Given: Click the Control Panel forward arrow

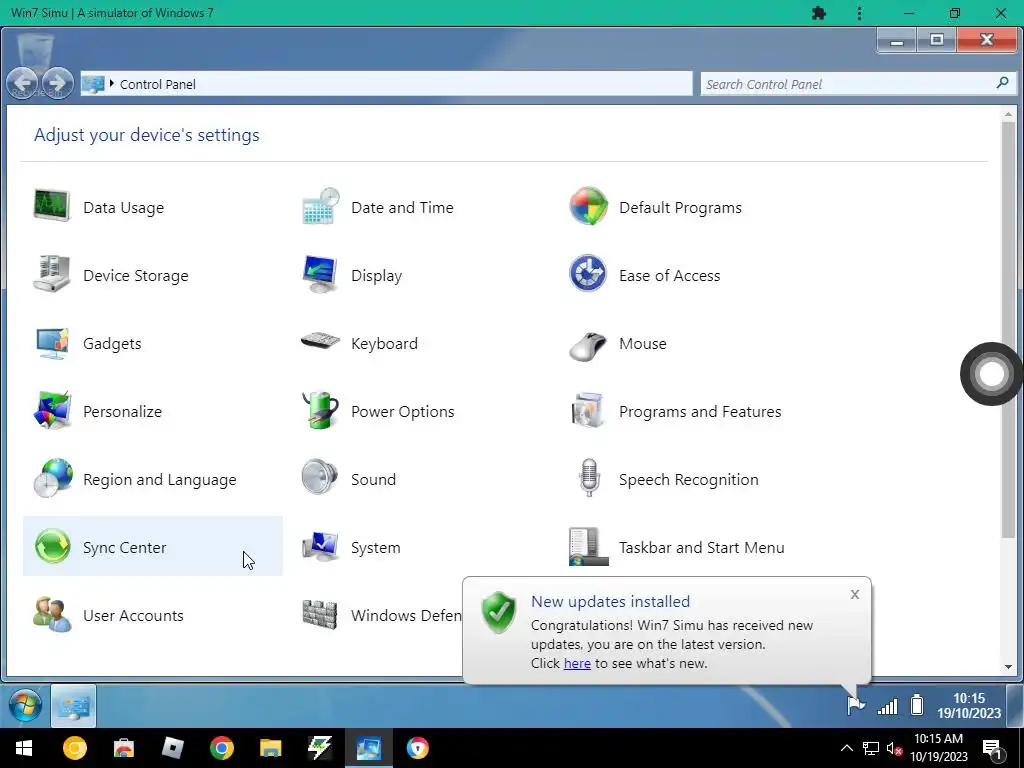Looking at the screenshot, I should pyautogui.click(x=57, y=84).
